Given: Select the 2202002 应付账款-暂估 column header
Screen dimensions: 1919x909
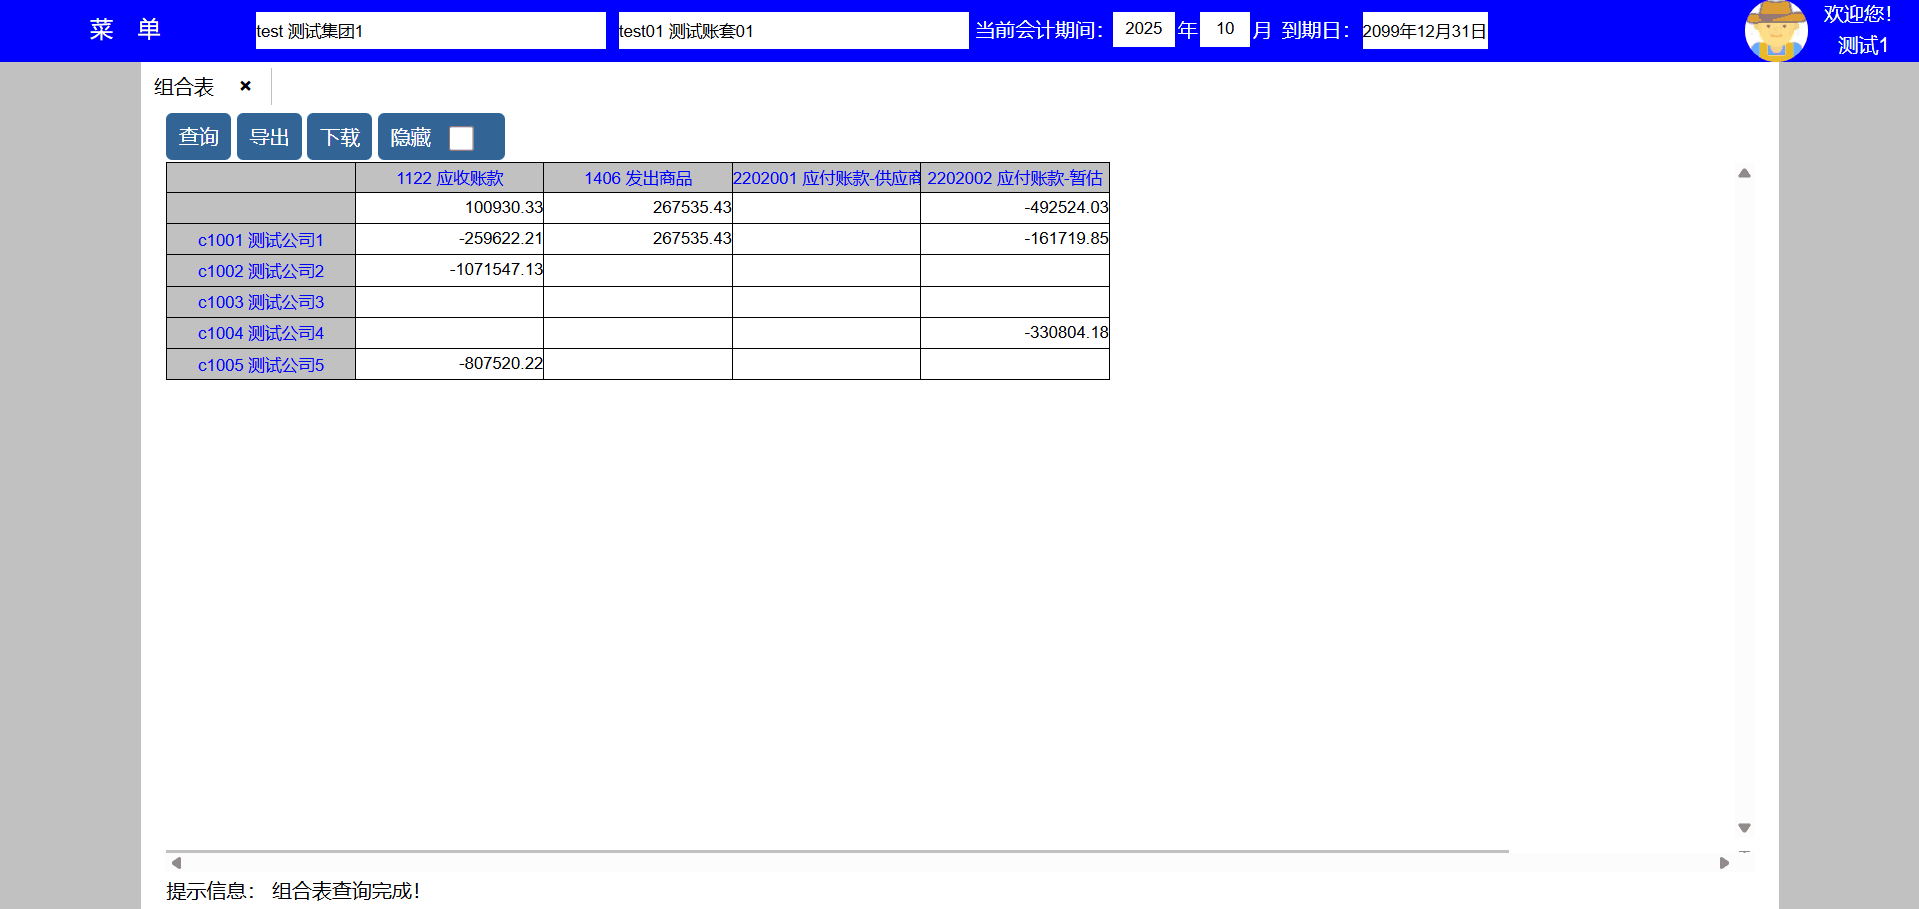Looking at the screenshot, I should (1014, 178).
